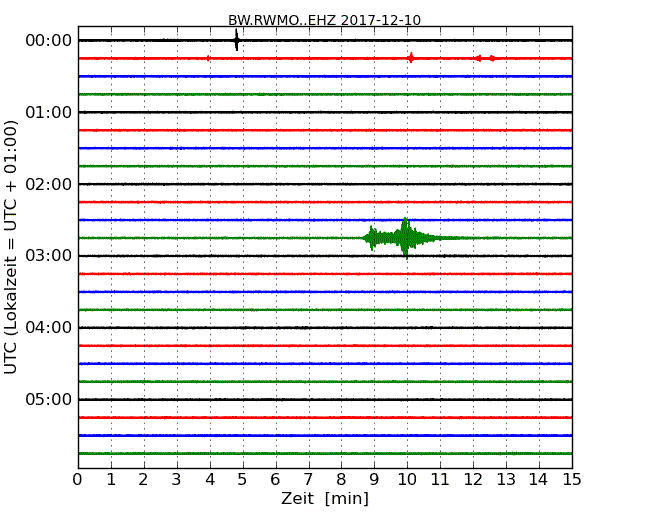The width and height of the screenshot is (650, 520).
Task: Click x-axis tick label 4
Action: coord(210,480)
